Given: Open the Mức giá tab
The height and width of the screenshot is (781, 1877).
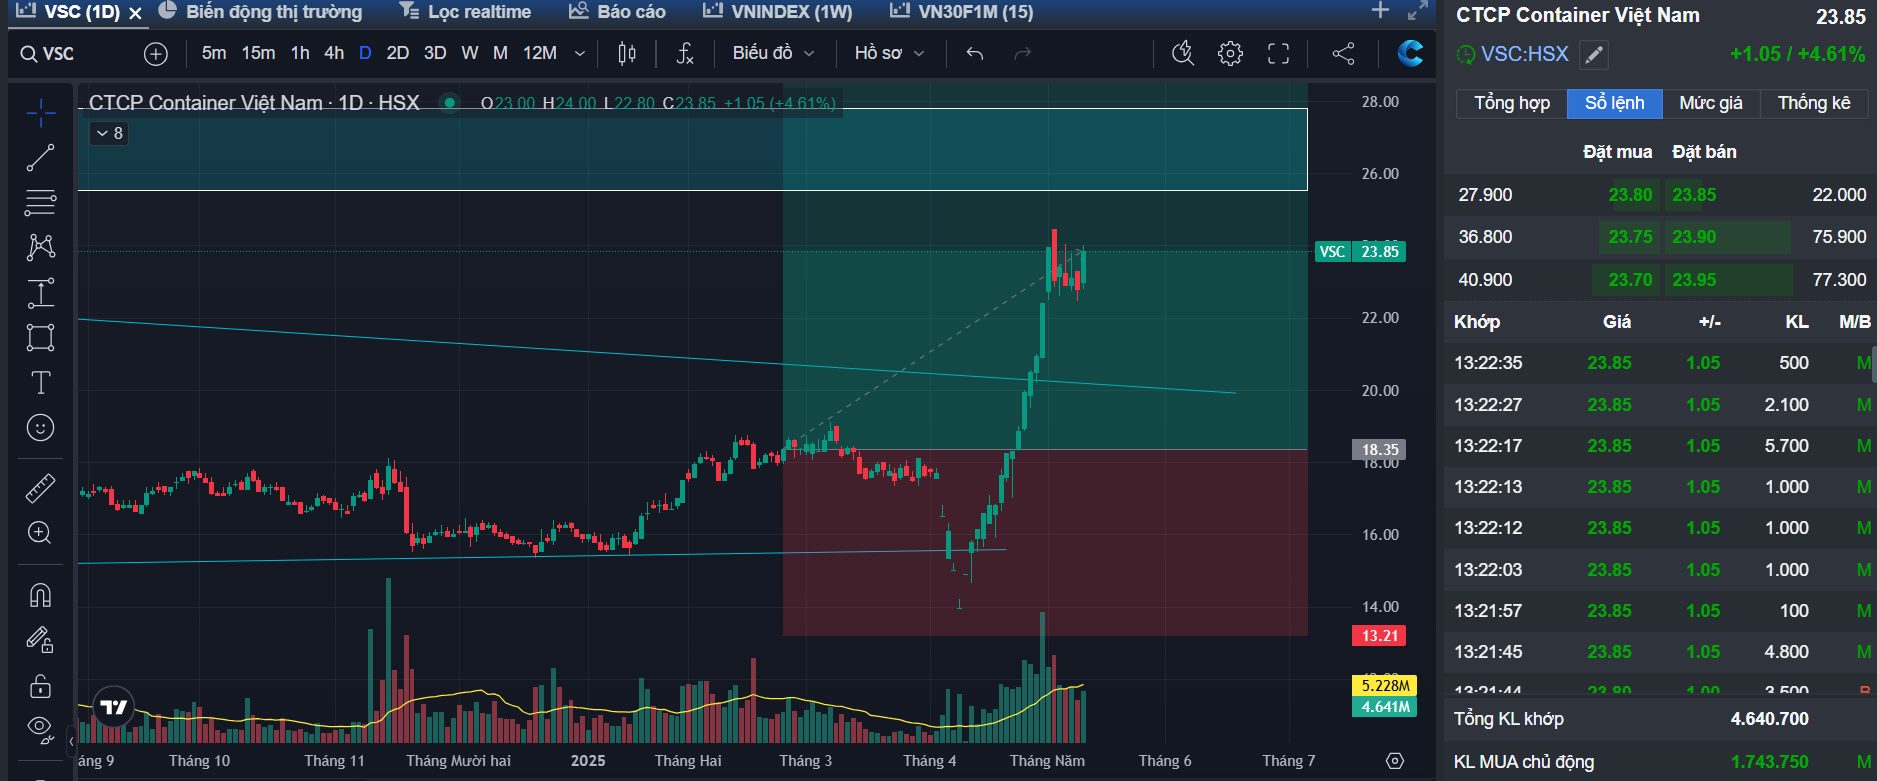Looking at the screenshot, I should point(1711,103).
